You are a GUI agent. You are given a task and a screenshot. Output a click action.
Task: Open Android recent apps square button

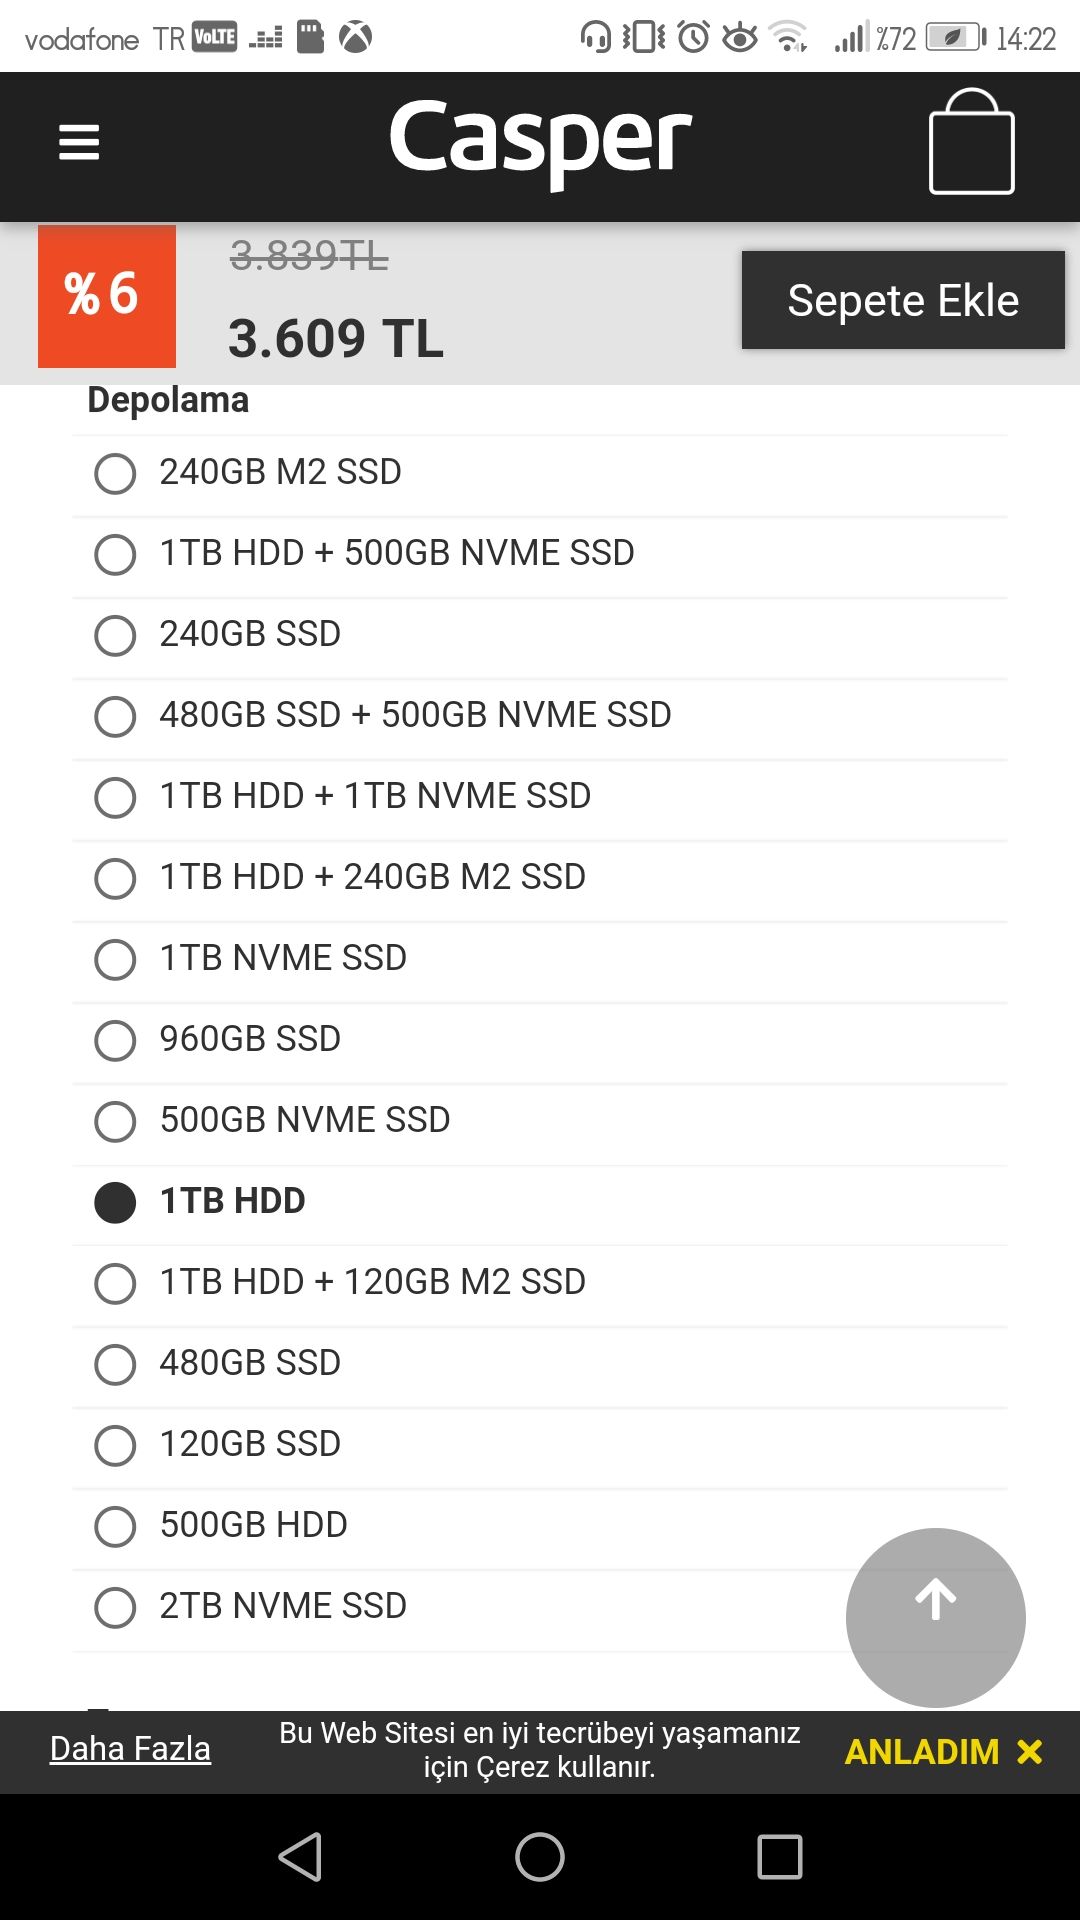click(779, 1857)
